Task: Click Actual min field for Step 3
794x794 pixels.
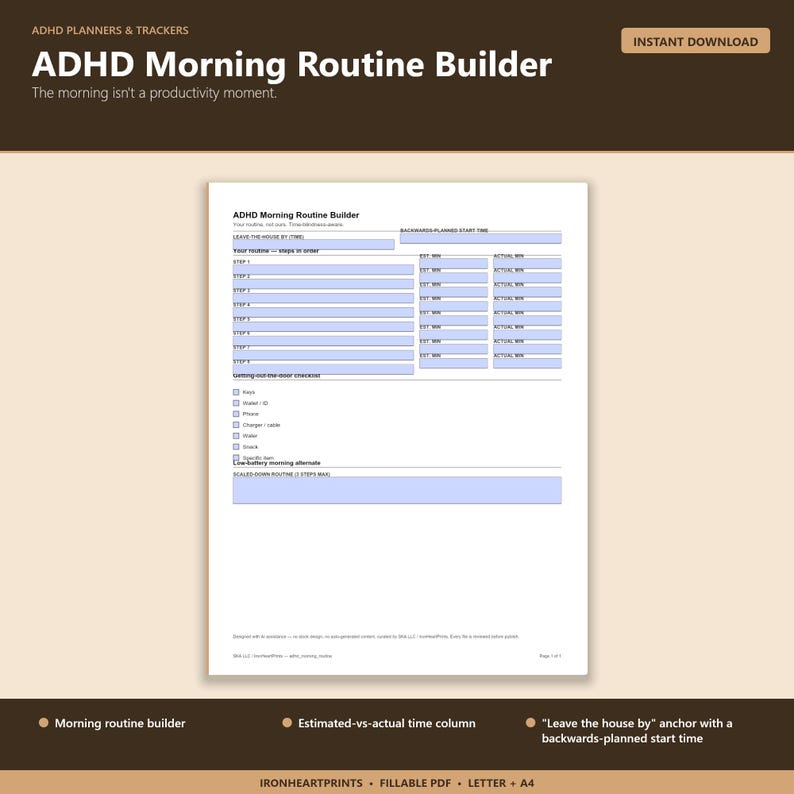Action: tap(527, 292)
